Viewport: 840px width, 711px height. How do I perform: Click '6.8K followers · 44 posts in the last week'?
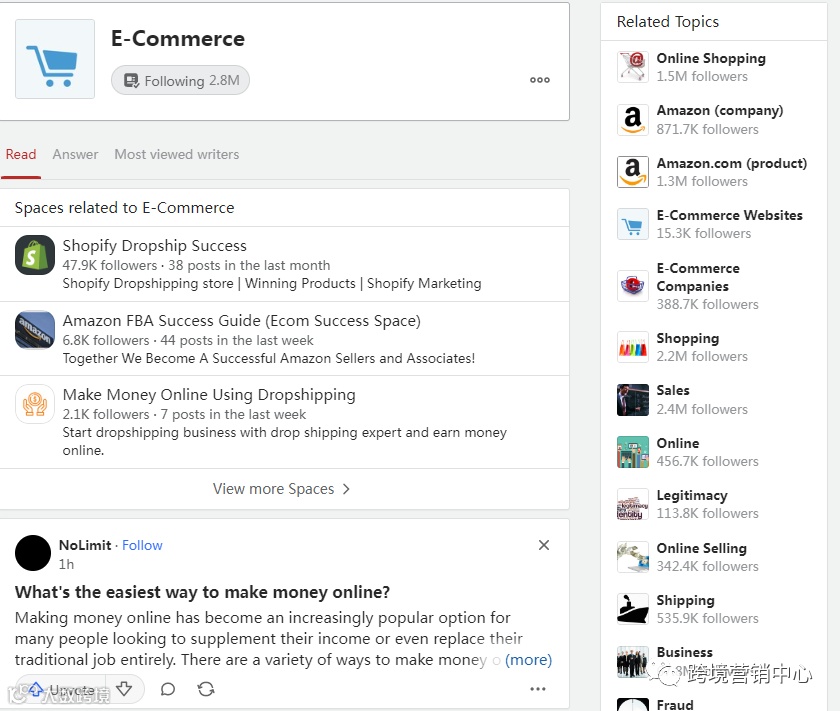coord(188,340)
